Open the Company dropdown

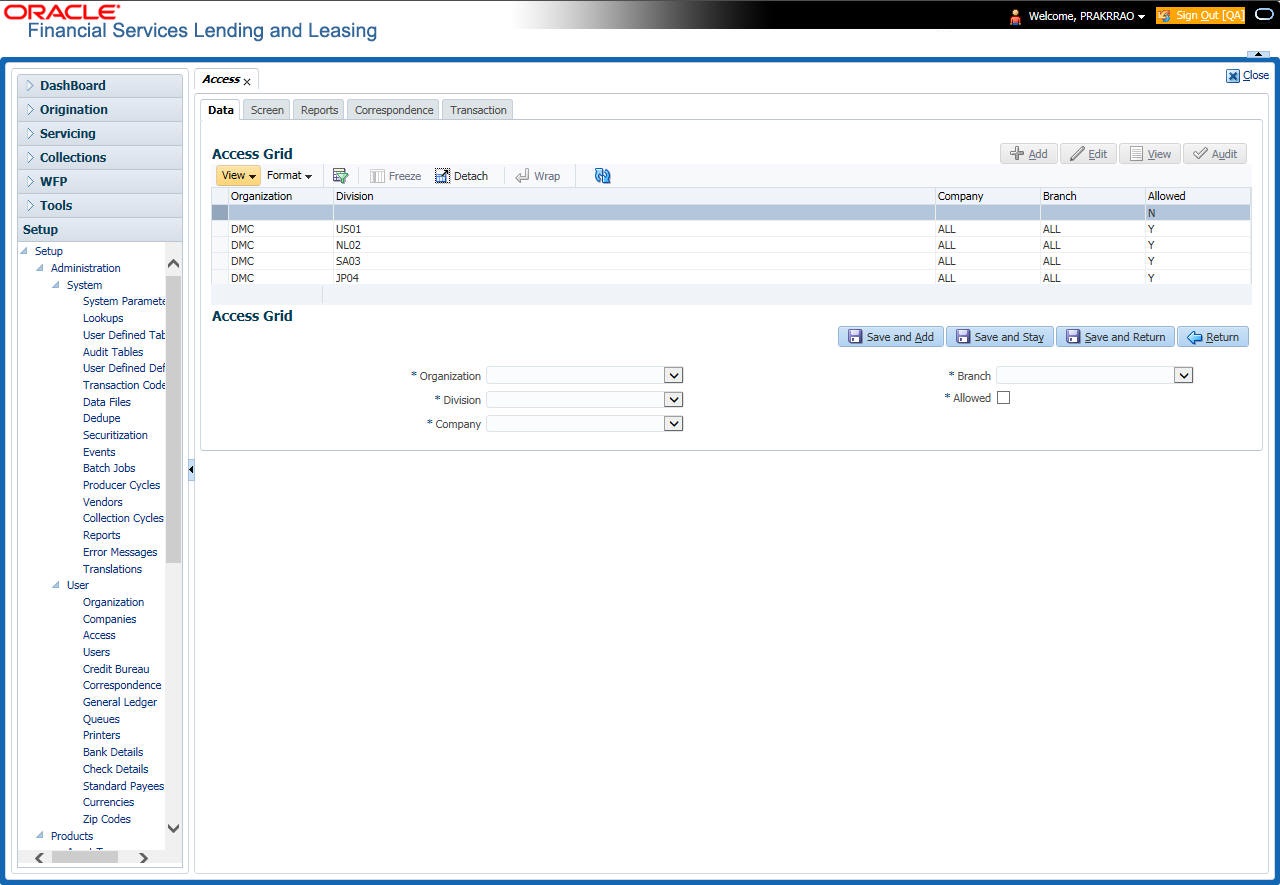pos(674,424)
